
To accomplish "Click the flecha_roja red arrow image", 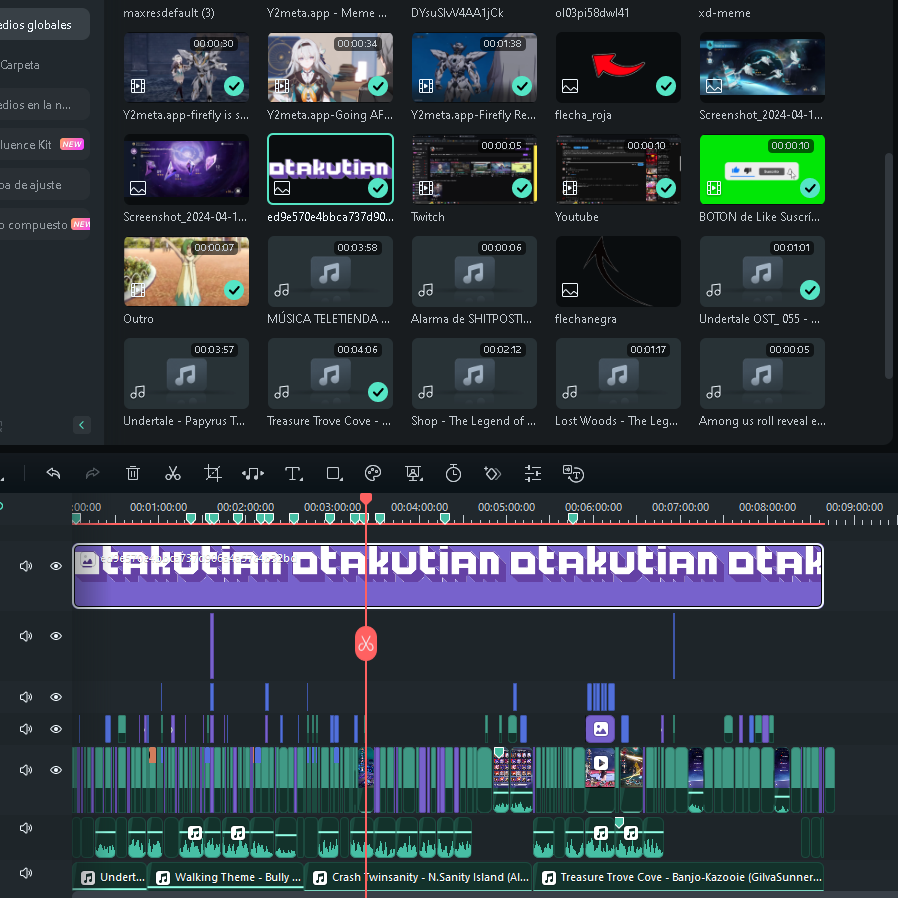I will tap(618, 67).
